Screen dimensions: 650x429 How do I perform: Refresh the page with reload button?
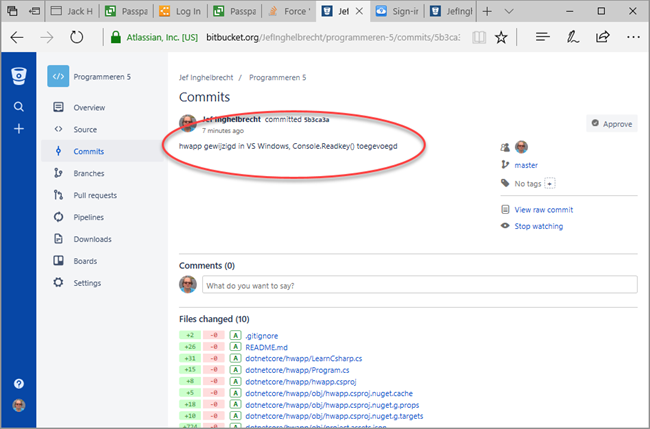point(75,37)
